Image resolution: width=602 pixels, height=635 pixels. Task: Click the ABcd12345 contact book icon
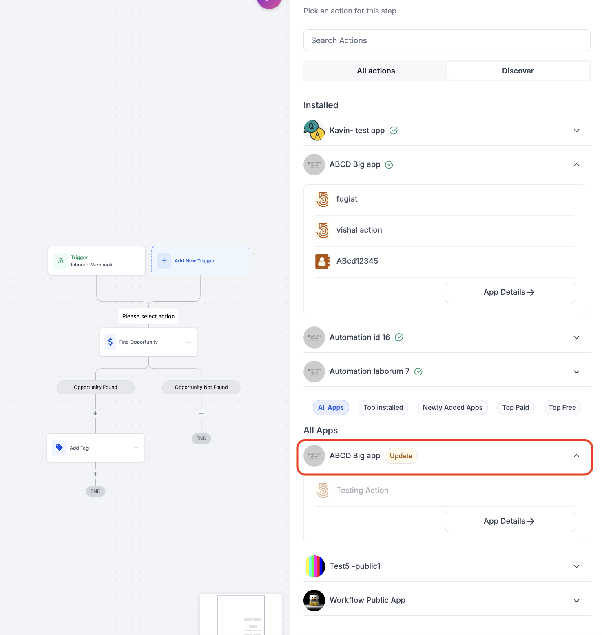tap(322, 261)
